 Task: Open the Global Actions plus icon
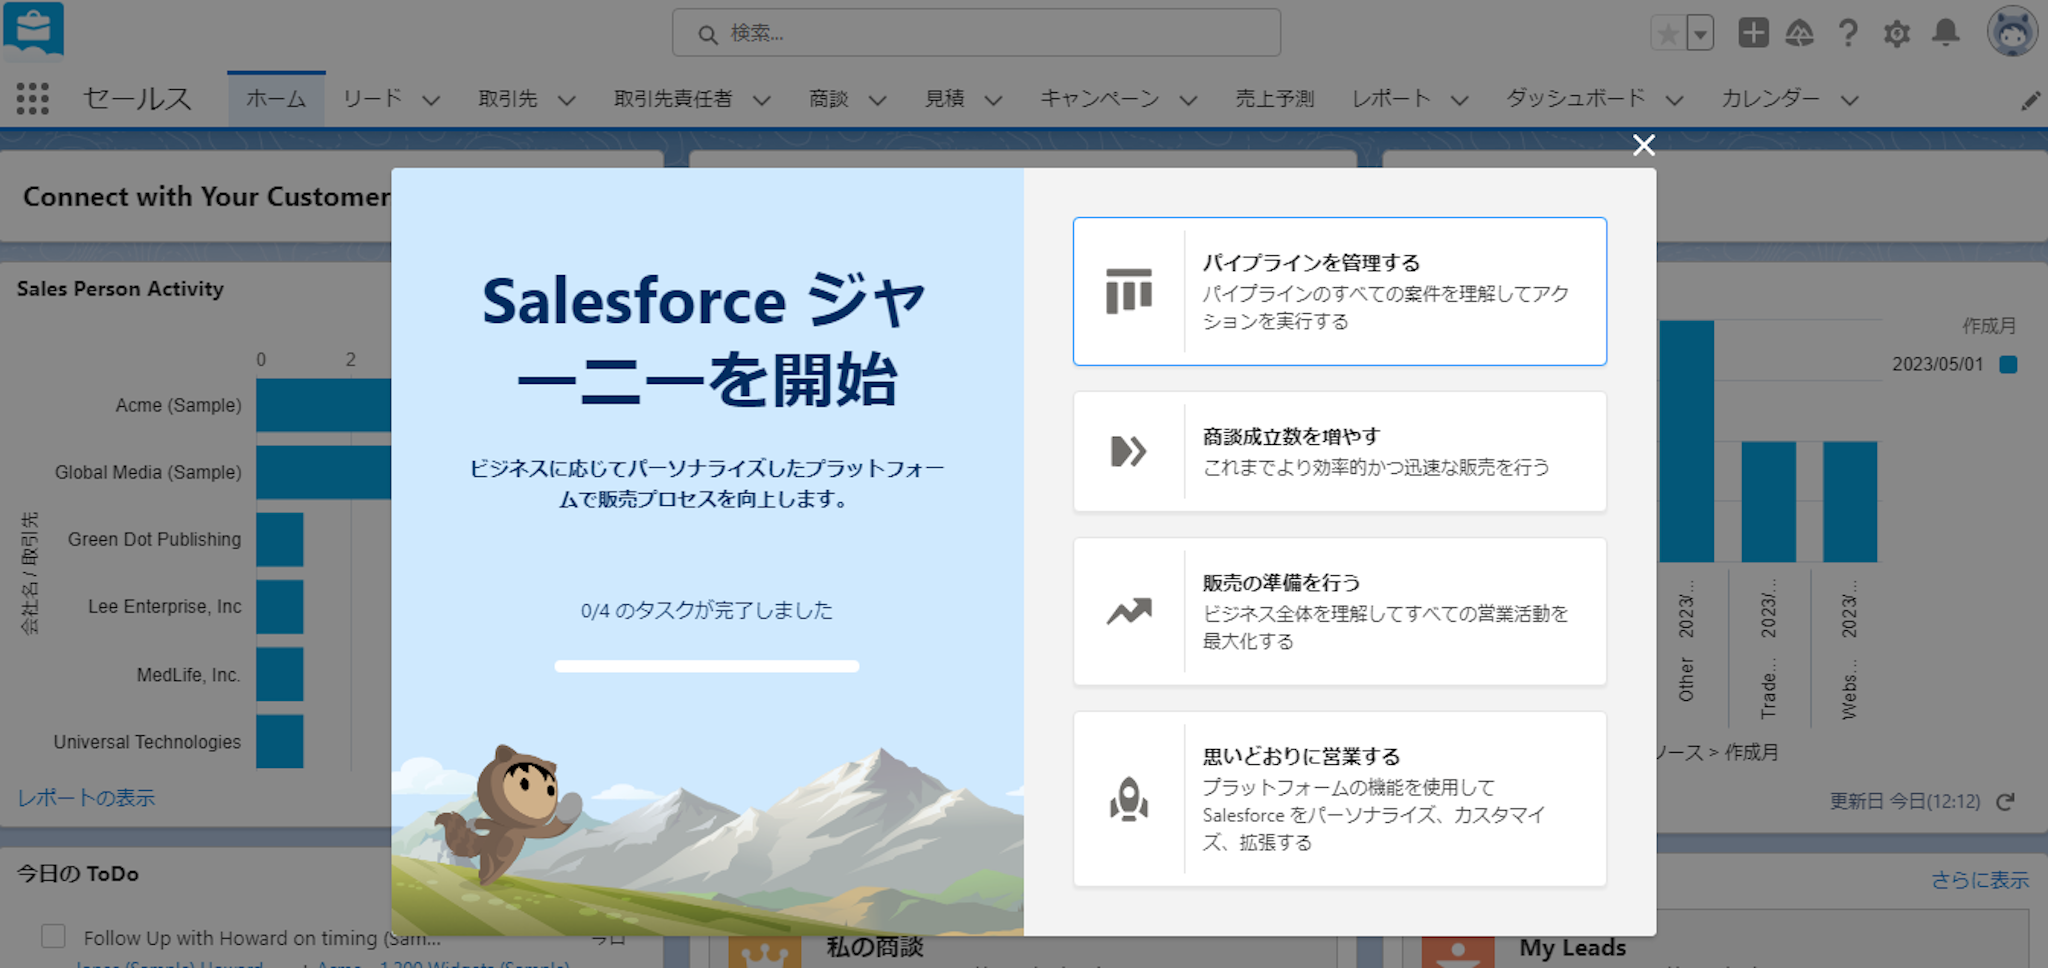pos(1753,33)
